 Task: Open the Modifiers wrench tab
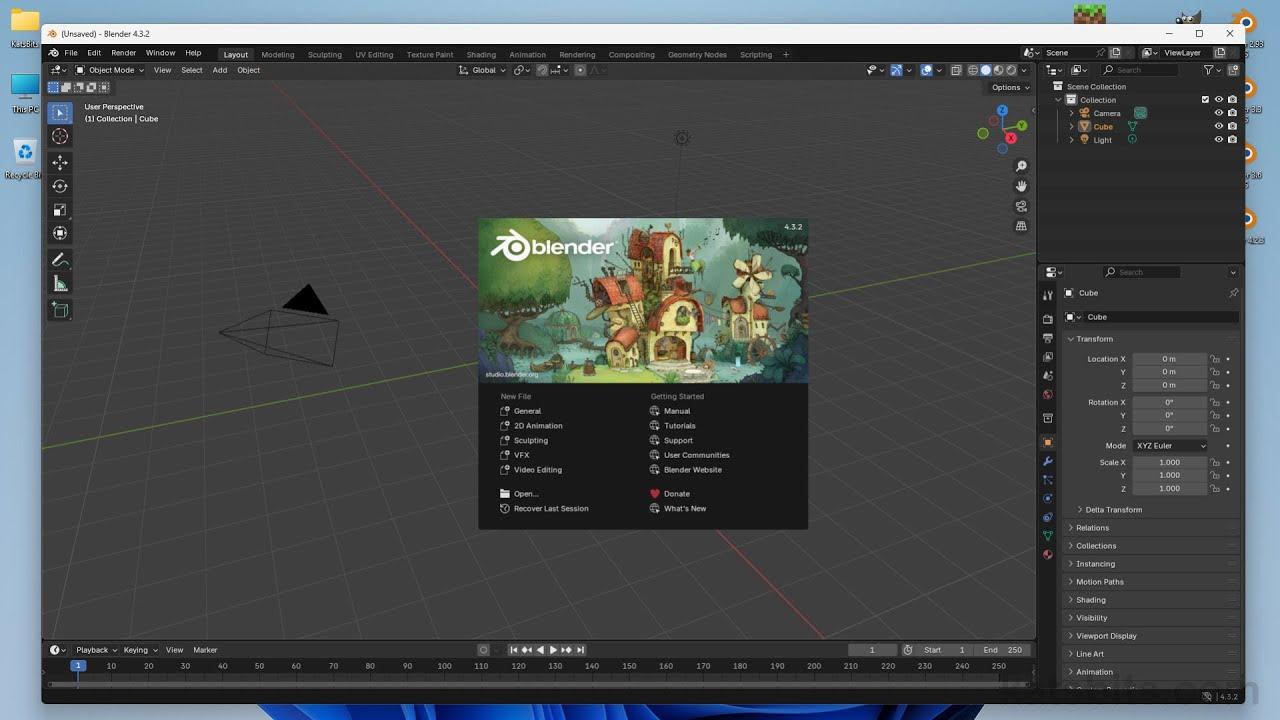tap(1047, 461)
